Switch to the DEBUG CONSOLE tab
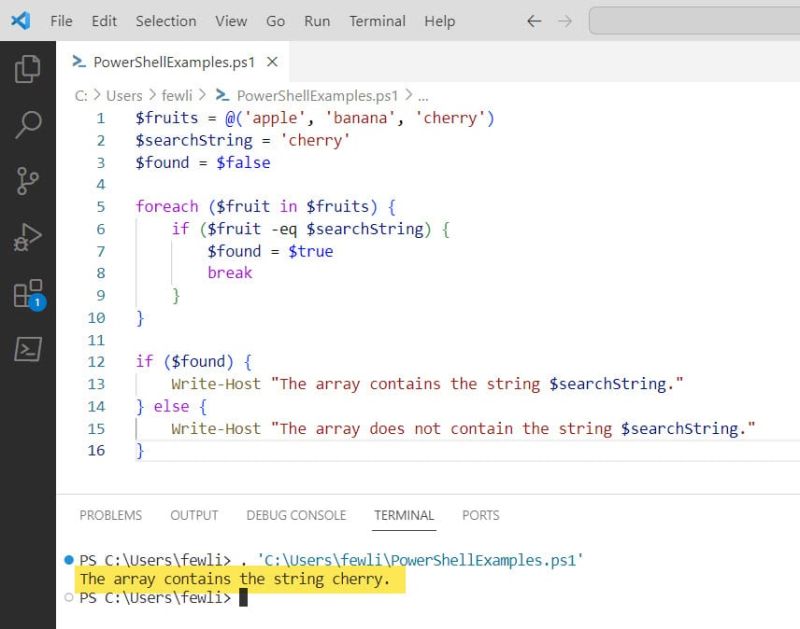 coord(296,515)
